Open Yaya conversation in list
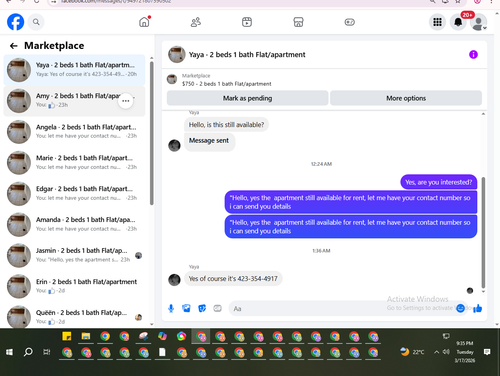500x376 pixels. [74, 70]
